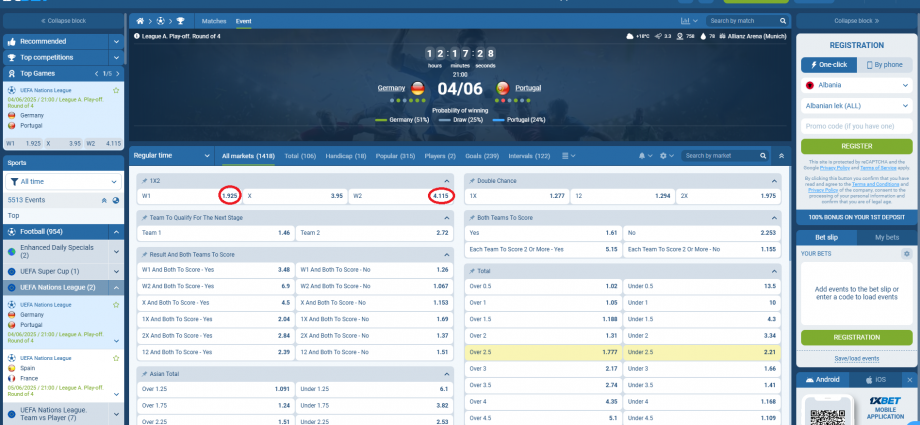Click the magnifier in Search by match
The height and width of the screenshot is (425, 920).
pyautogui.click(x=783, y=21)
